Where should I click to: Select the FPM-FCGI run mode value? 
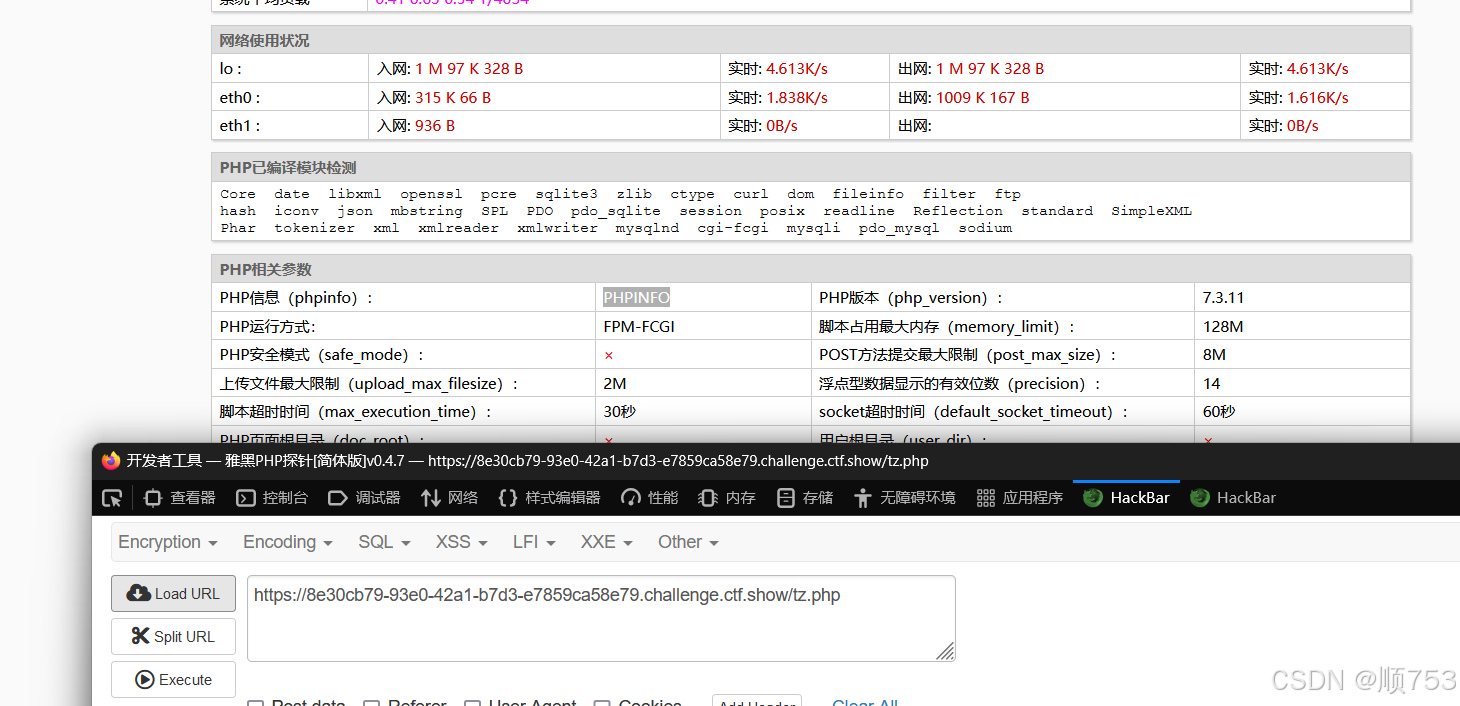click(639, 327)
